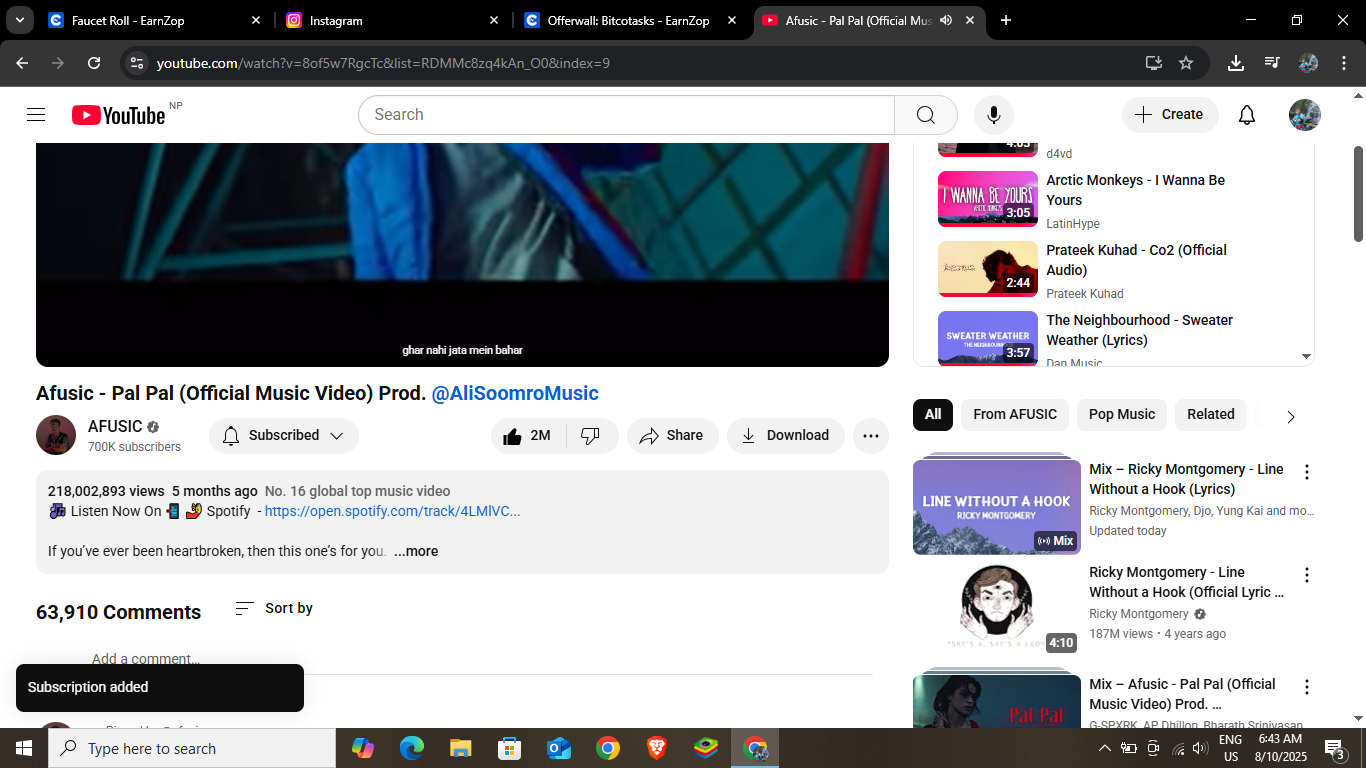This screenshot has width=1366, height=768.
Task: Click the Share button
Action: pyautogui.click(x=672, y=436)
